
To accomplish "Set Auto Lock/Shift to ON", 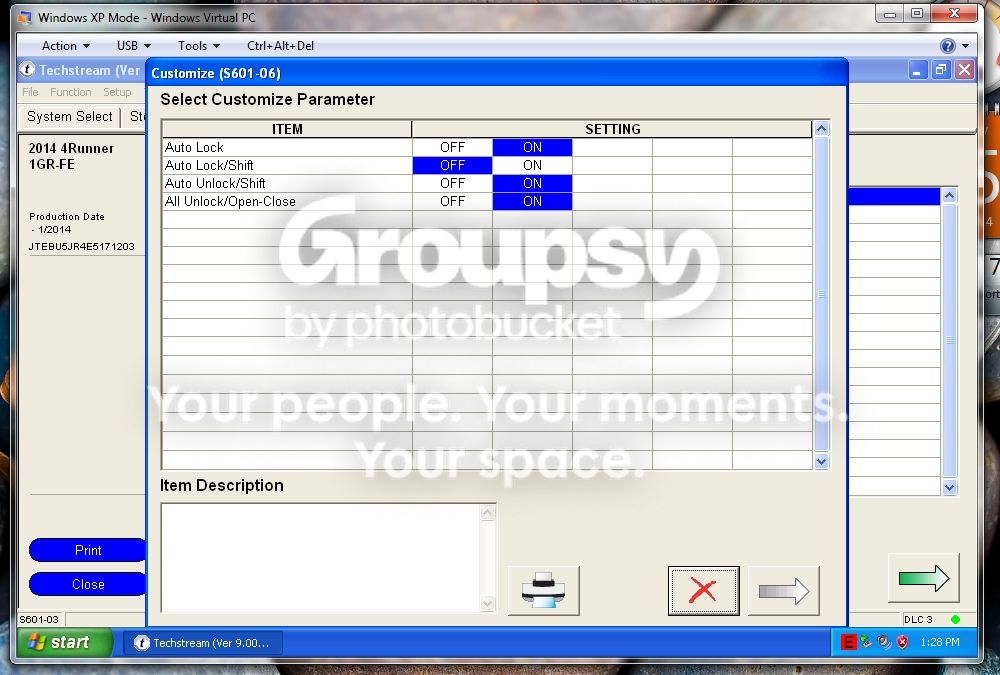I will 533,165.
